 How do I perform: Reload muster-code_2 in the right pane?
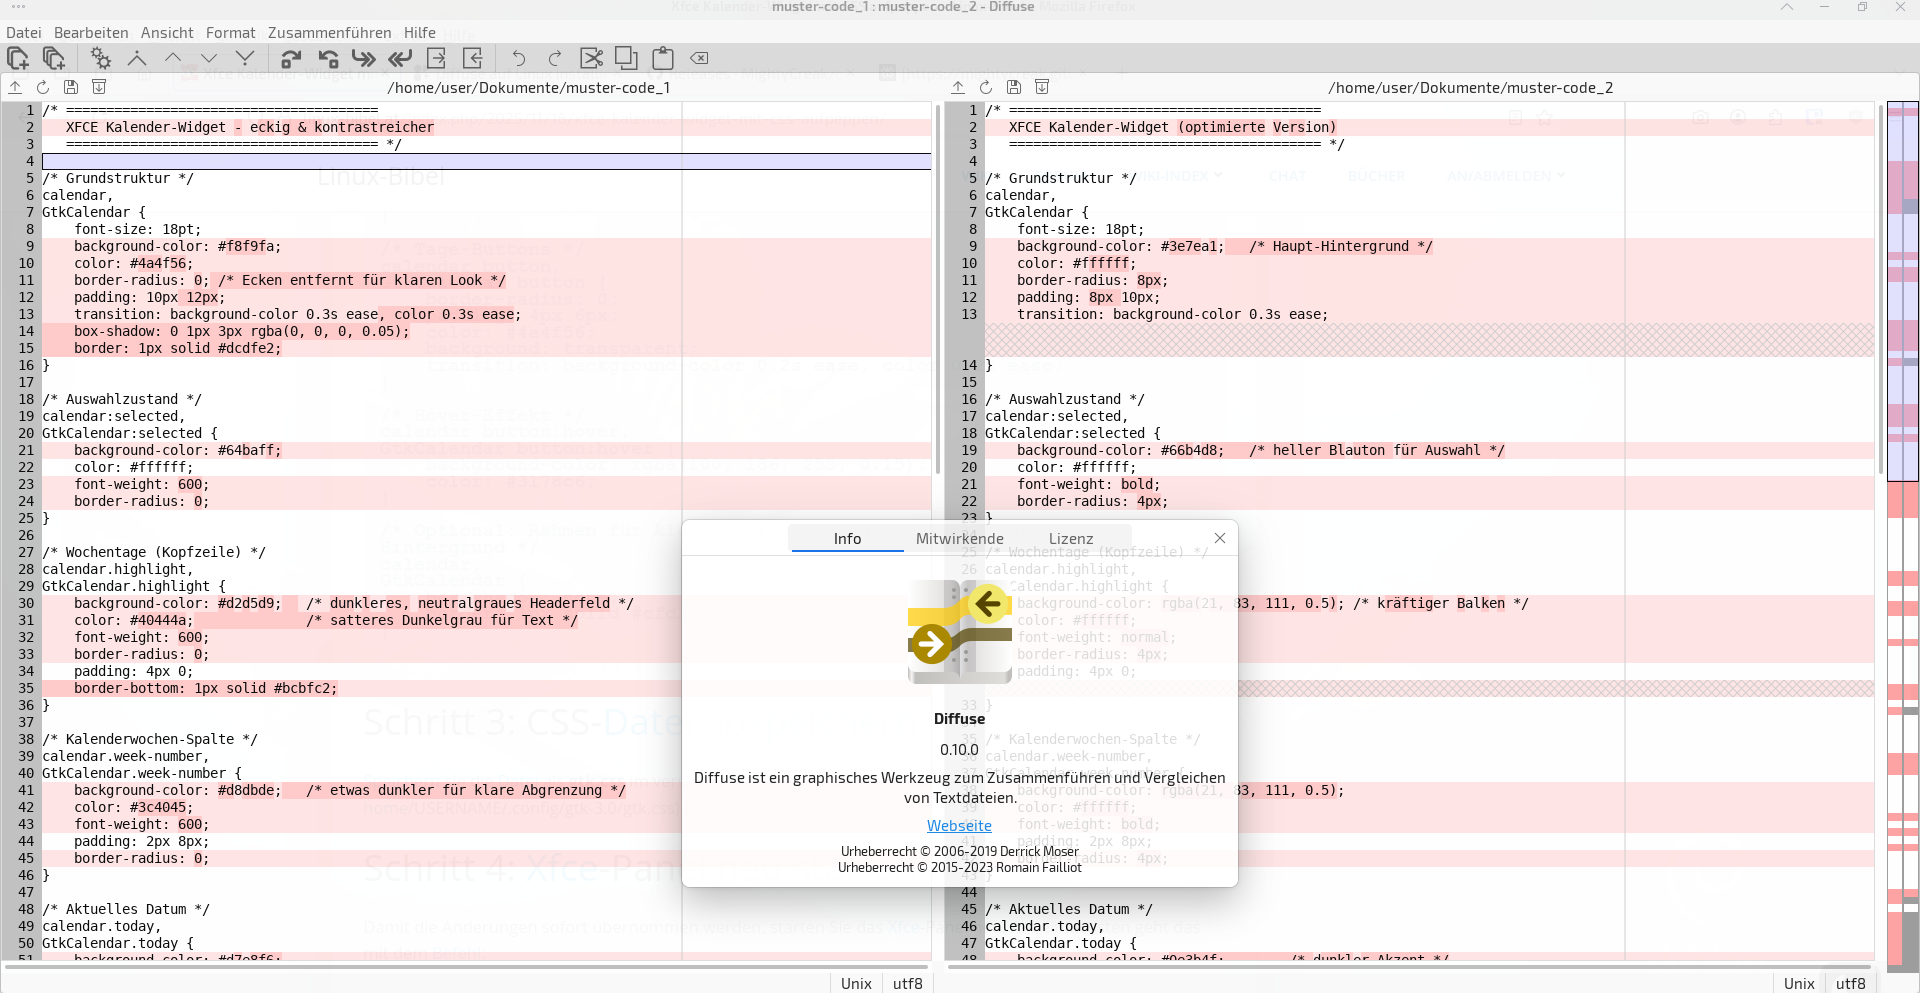(x=986, y=87)
